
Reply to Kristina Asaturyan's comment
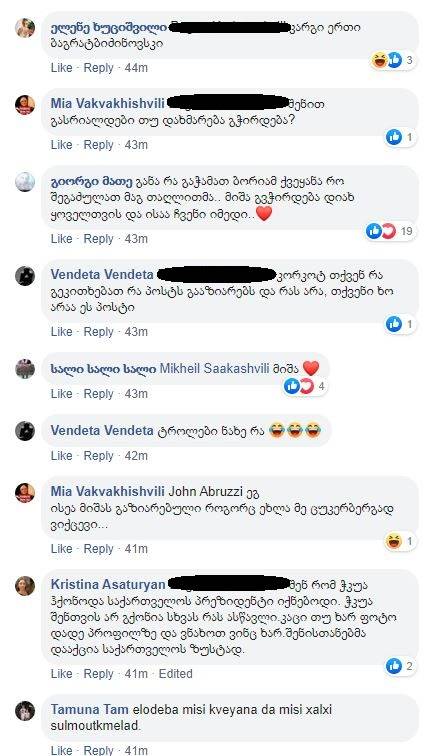(98, 674)
